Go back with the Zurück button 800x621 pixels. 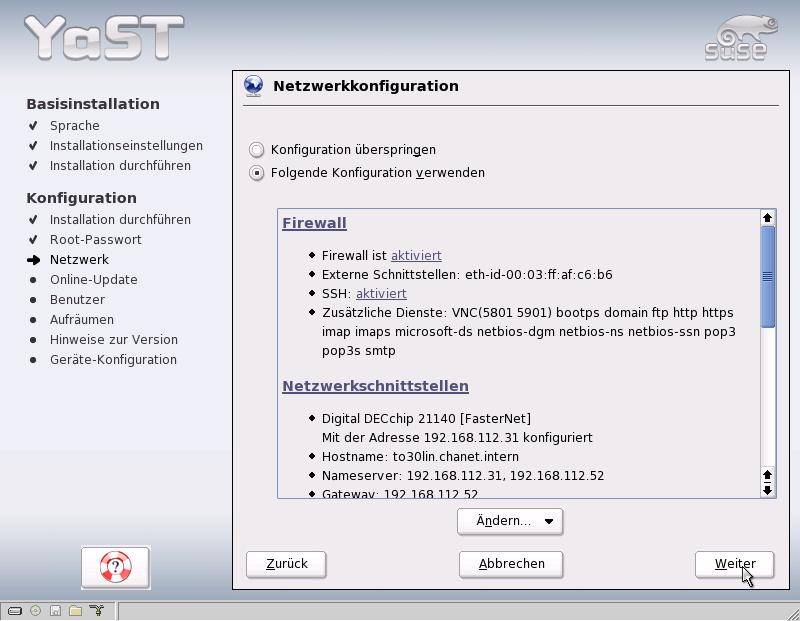point(286,564)
